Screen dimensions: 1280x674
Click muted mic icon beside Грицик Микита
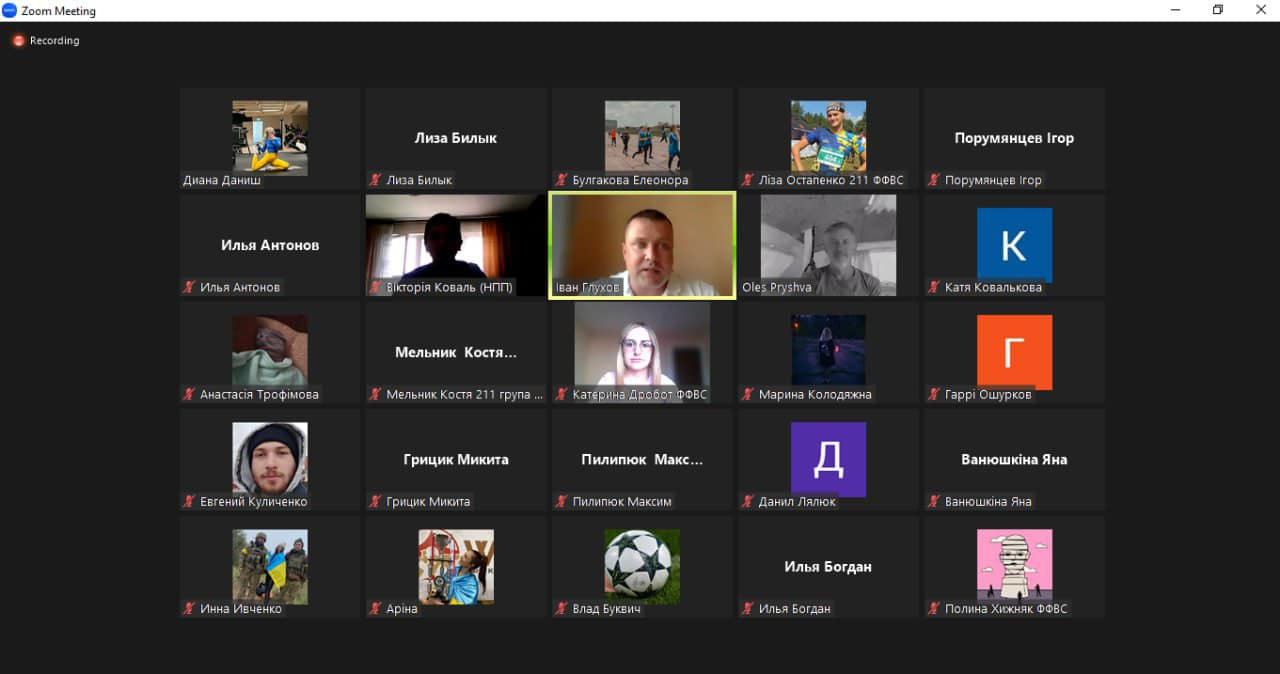(x=375, y=501)
